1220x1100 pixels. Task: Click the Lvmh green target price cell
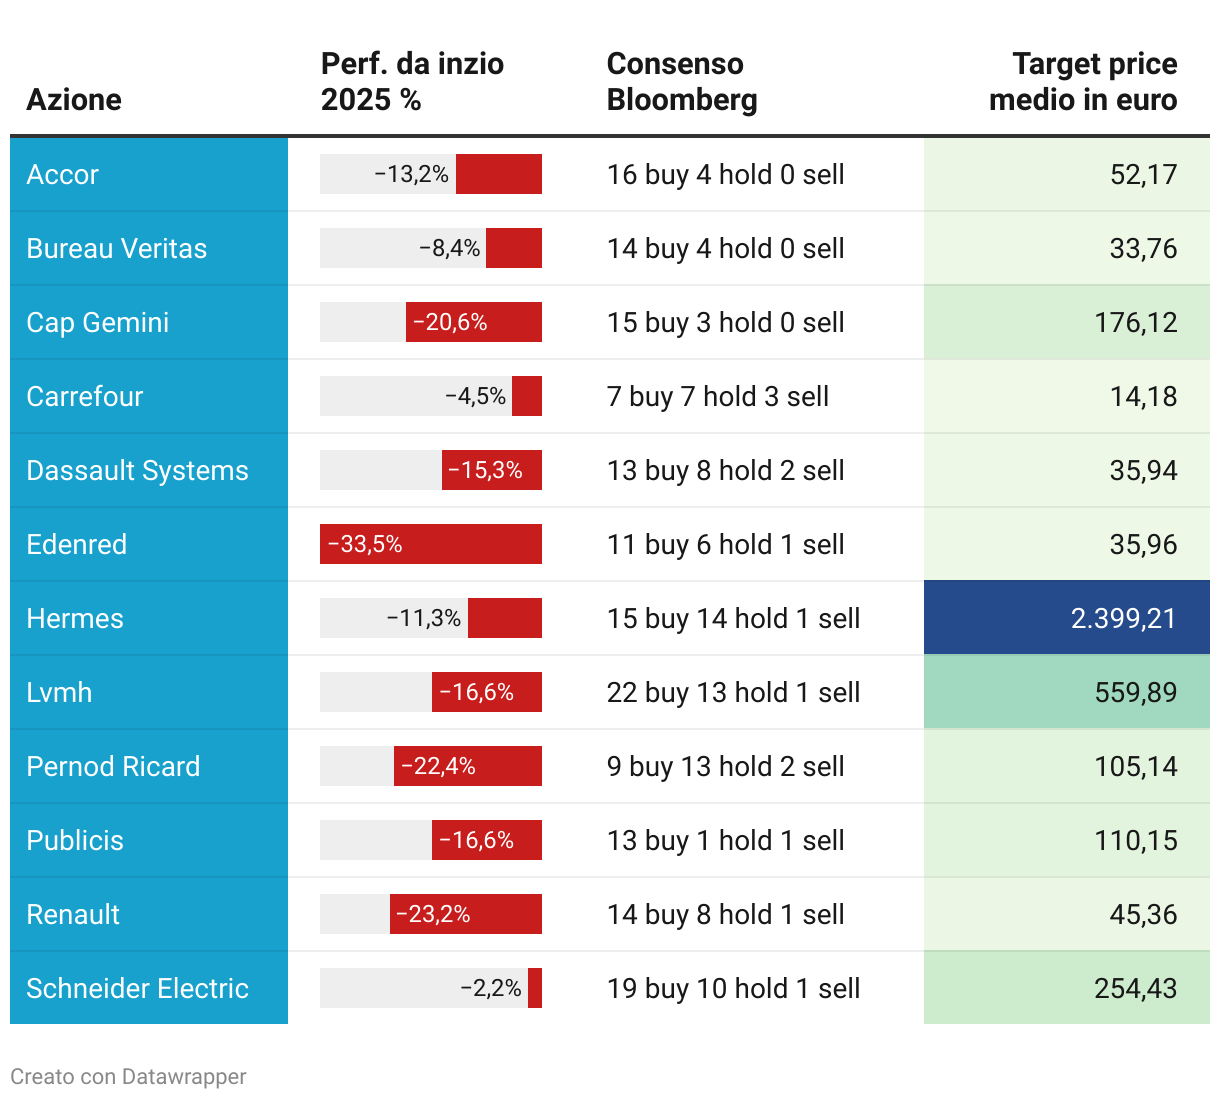tap(1066, 692)
